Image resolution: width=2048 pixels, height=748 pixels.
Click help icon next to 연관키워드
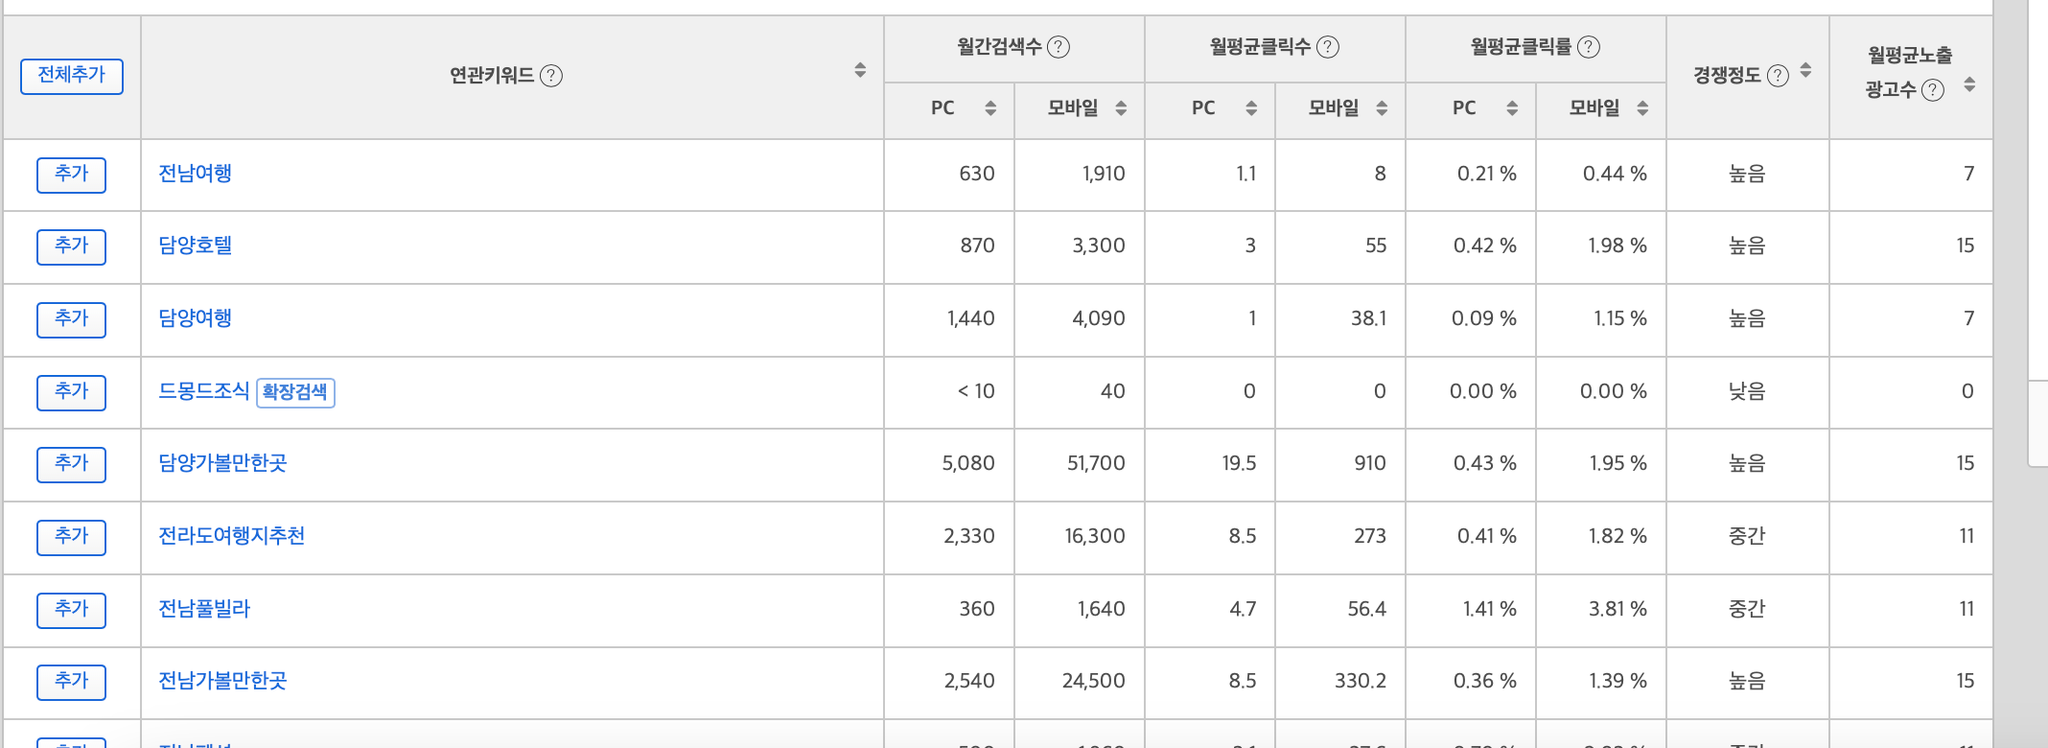(551, 76)
